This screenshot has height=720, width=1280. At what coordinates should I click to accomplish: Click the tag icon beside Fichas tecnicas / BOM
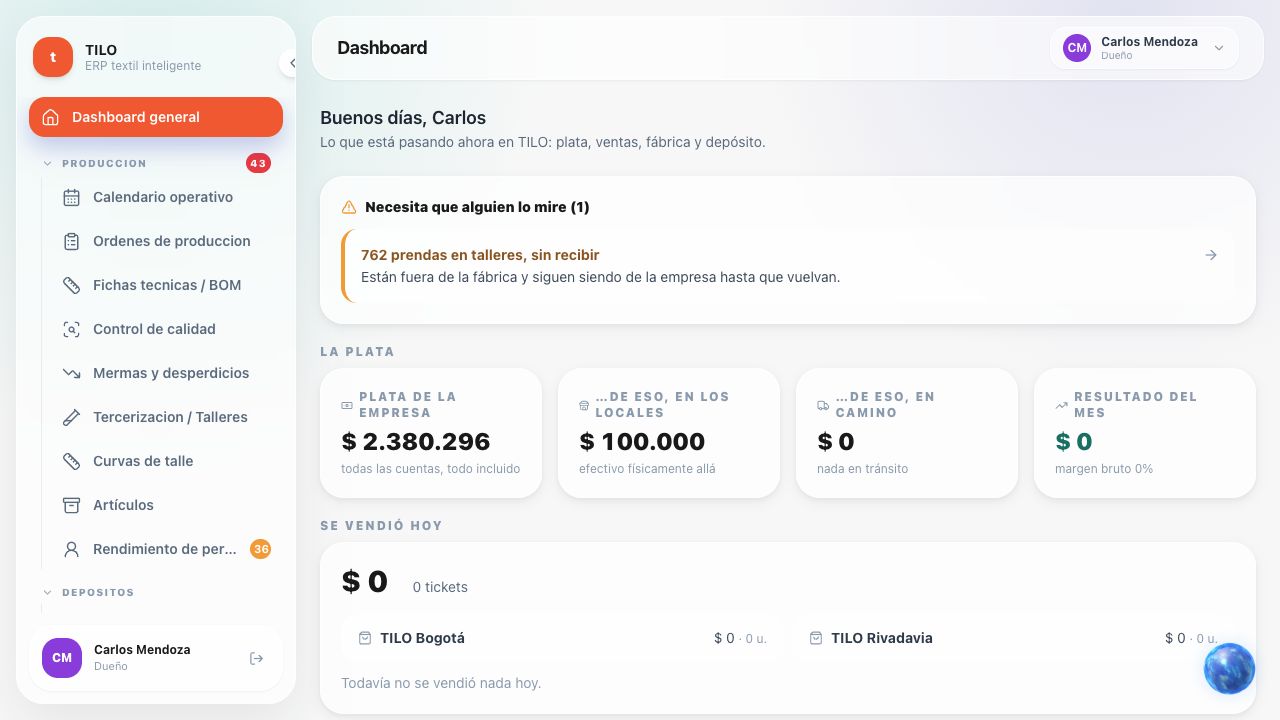click(71, 285)
